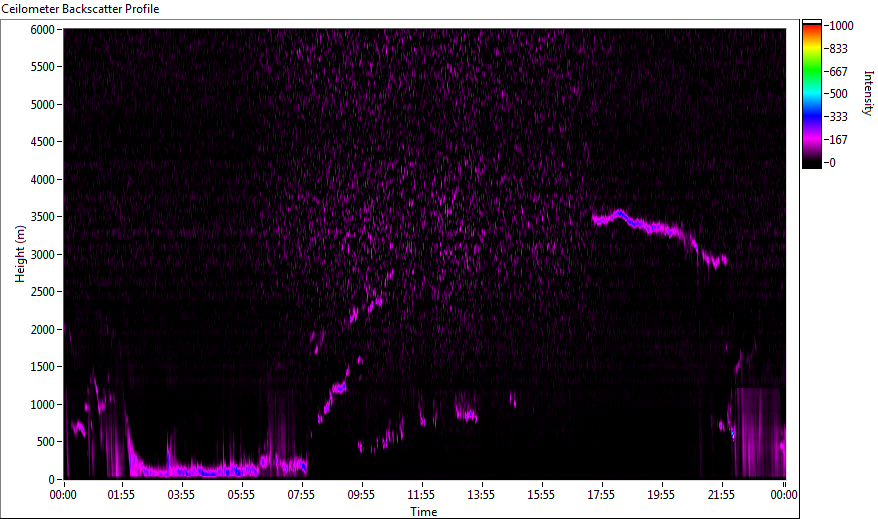Select the 167 intensity scale marker

point(838,140)
